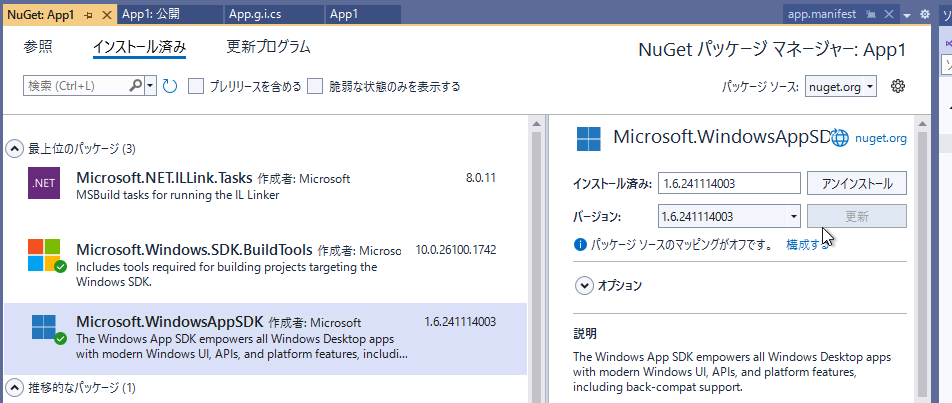The height and width of the screenshot is (403, 952).
Task: Click the アンインストール button
Action: click(x=857, y=183)
